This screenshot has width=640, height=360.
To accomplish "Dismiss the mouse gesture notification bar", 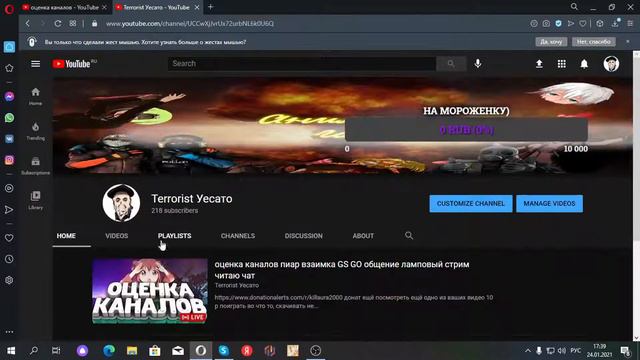I will click(x=628, y=42).
